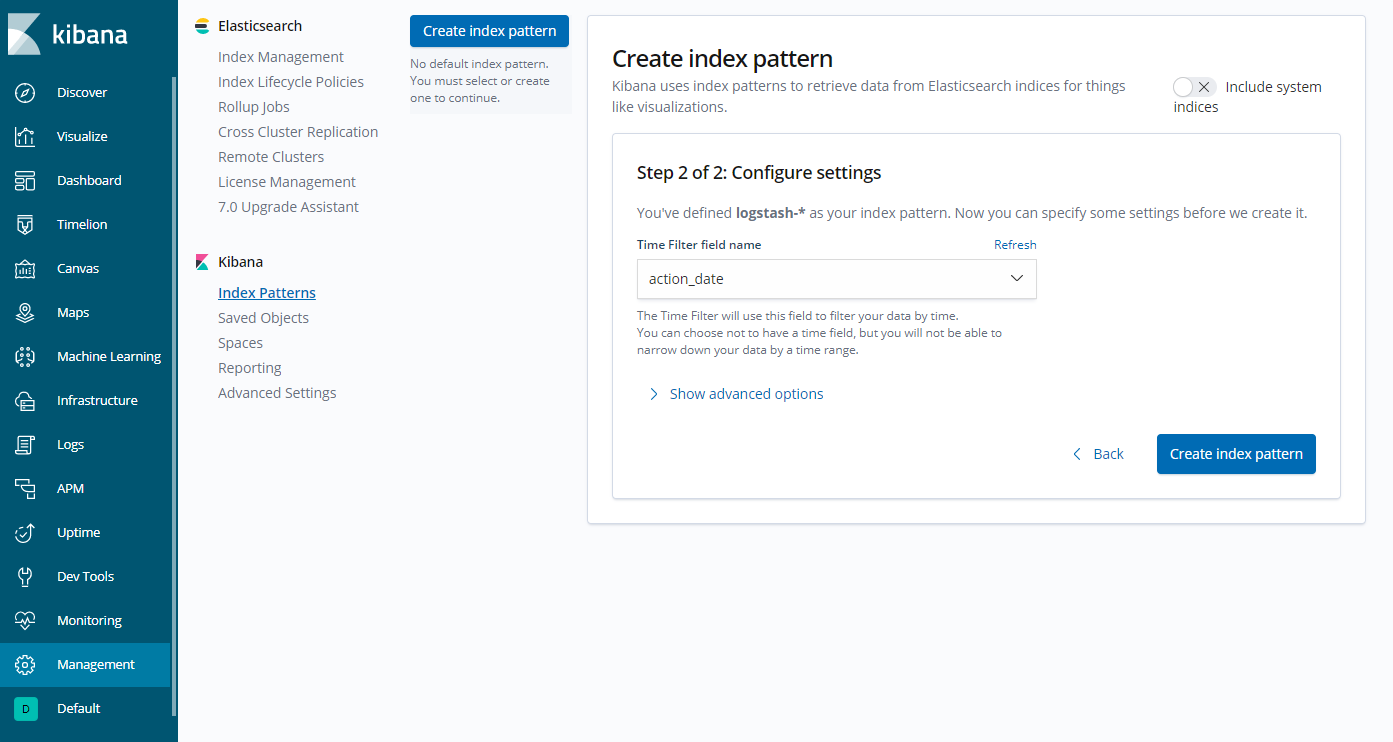Click Visualize label in navigation
The image size is (1393, 742).
[x=82, y=136]
